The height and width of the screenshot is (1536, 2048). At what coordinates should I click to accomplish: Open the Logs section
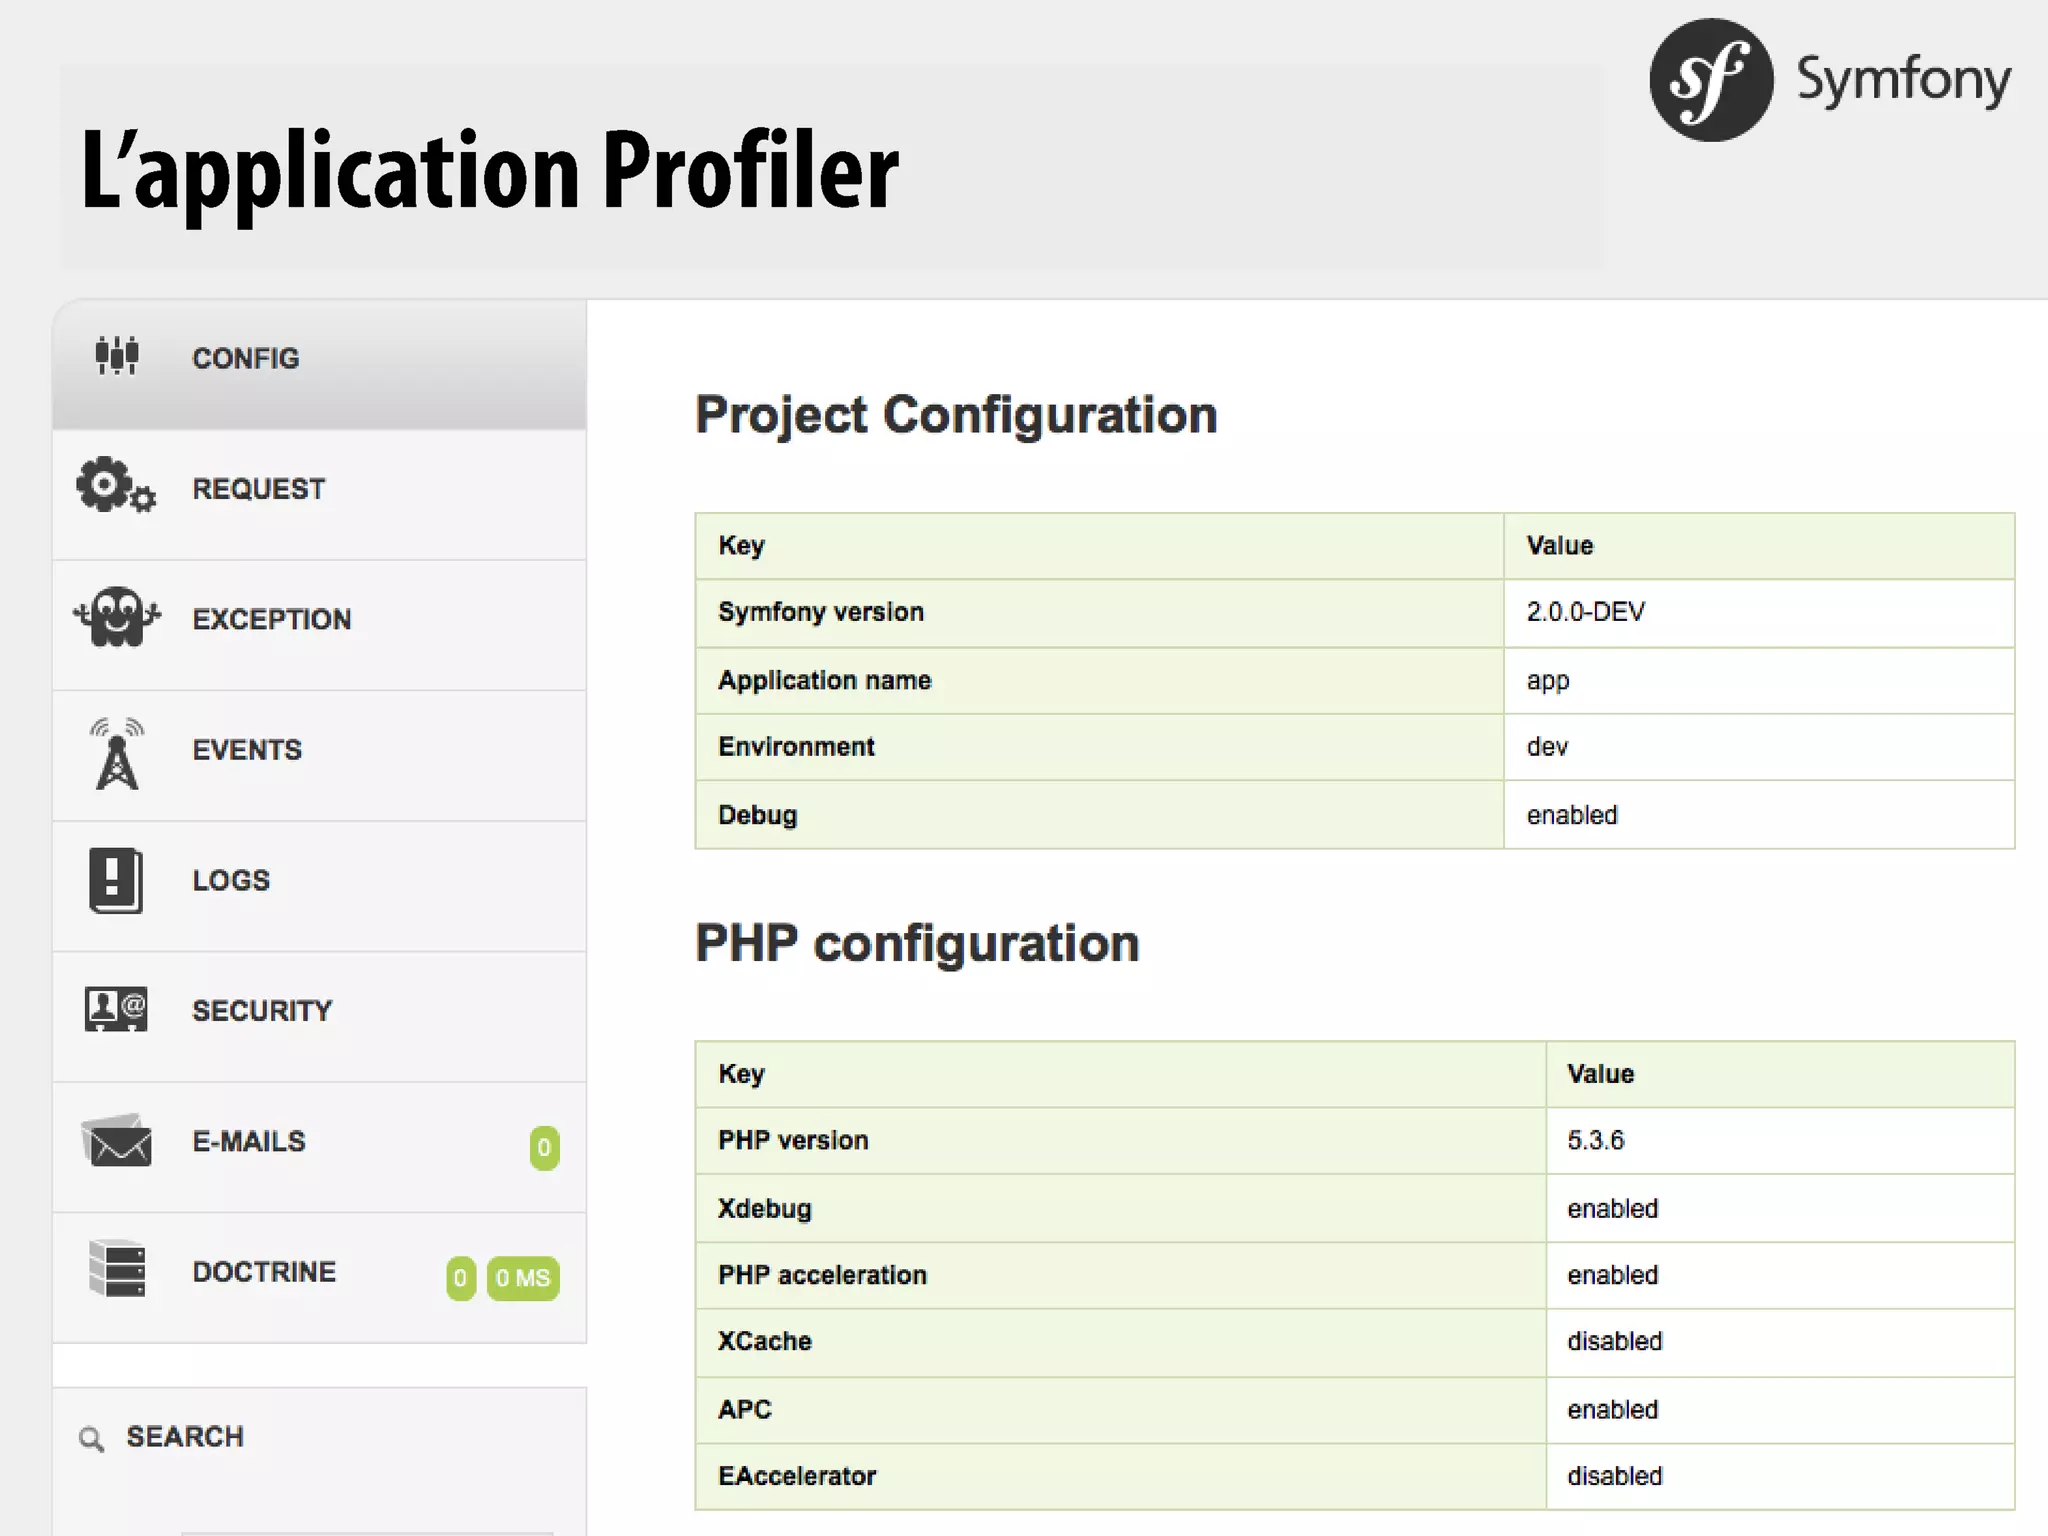(x=231, y=880)
